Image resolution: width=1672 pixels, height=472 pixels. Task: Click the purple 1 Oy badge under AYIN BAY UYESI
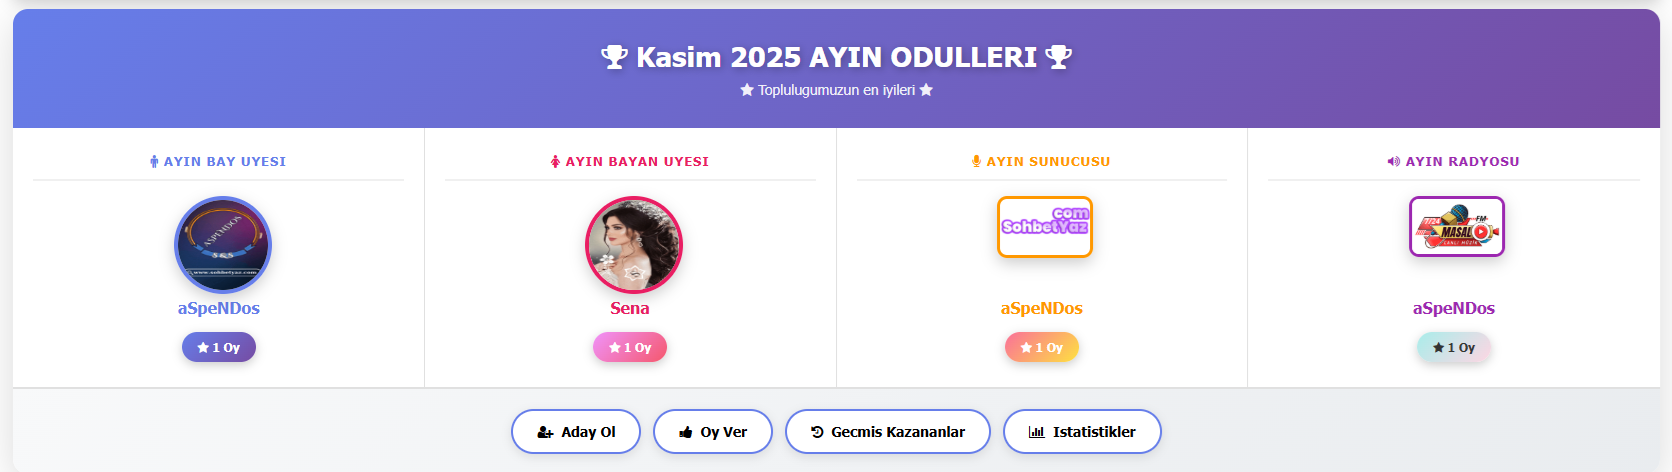click(x=219, y=347)
